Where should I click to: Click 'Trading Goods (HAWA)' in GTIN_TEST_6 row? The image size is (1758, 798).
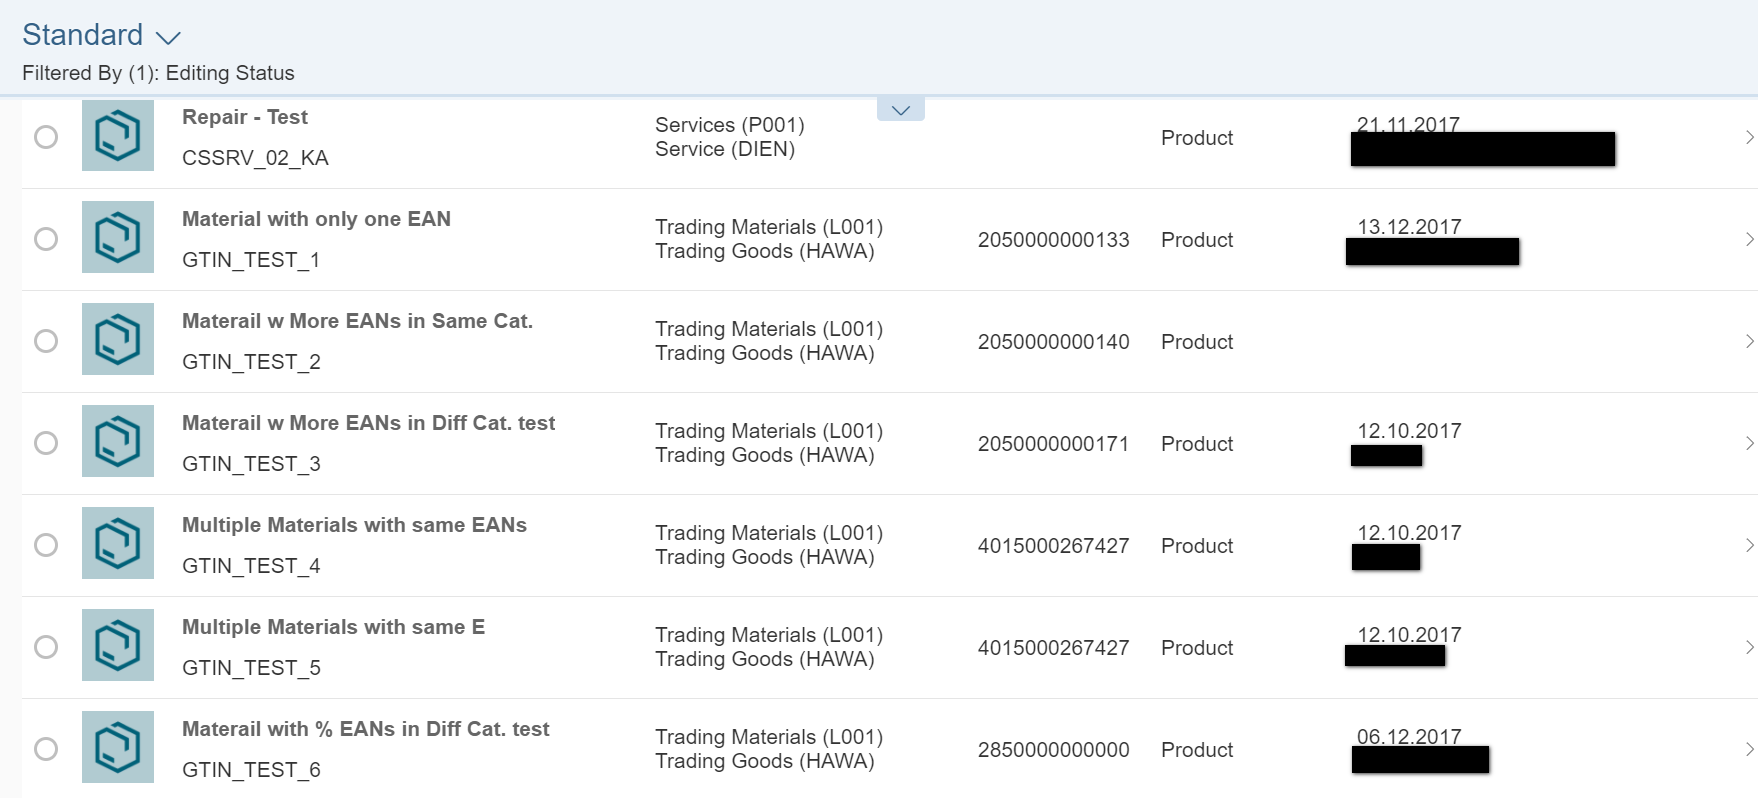click(765, 761)
